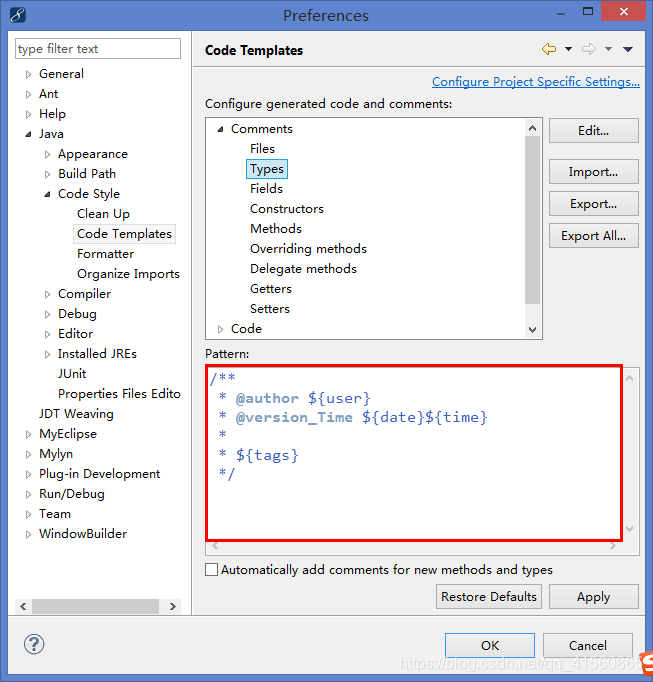Click the back navigation arrow icon
This screenshot has width=653, height=682.
549,49
